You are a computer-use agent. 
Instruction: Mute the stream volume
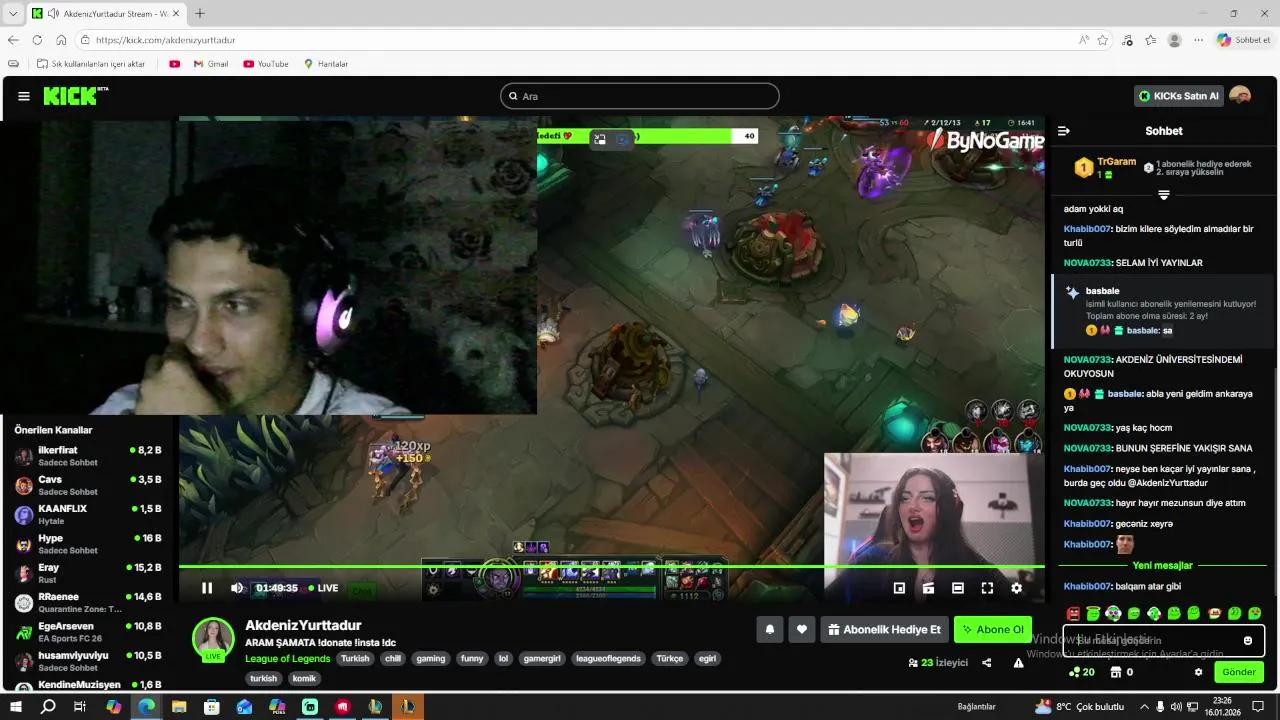click(237, 588)
